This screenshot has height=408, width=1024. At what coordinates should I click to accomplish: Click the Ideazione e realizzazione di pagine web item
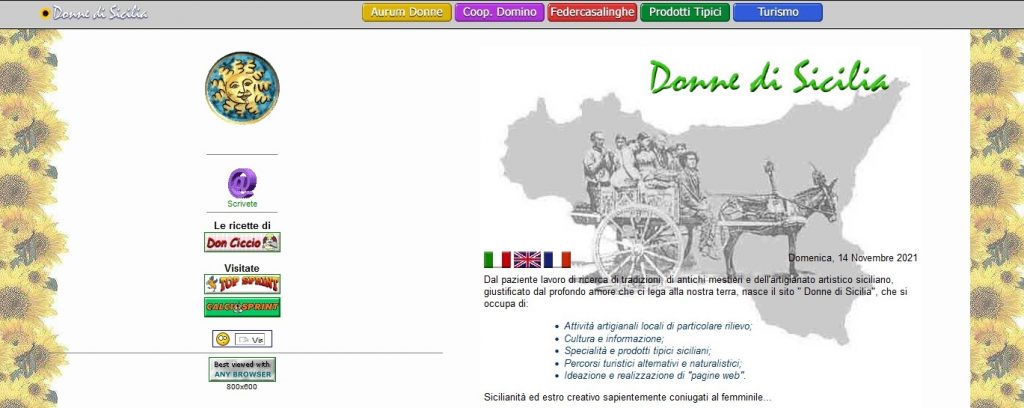[x=655, y=376]
